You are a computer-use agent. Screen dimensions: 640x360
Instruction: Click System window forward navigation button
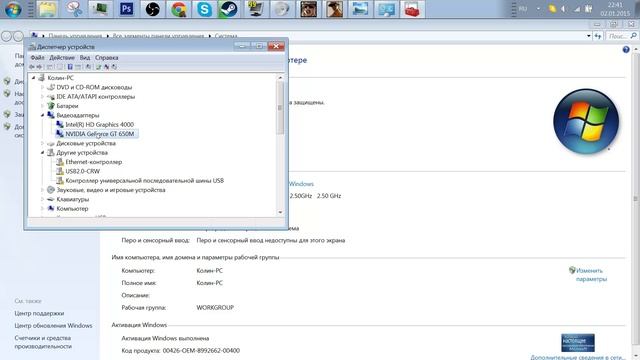18,36
